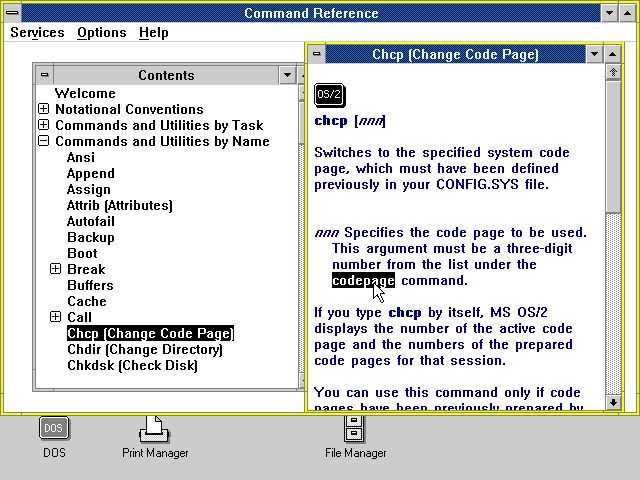The image size is (640, 480).
Task: Select Chcp (Change Code Page) entry
Action: click(150, 333)
